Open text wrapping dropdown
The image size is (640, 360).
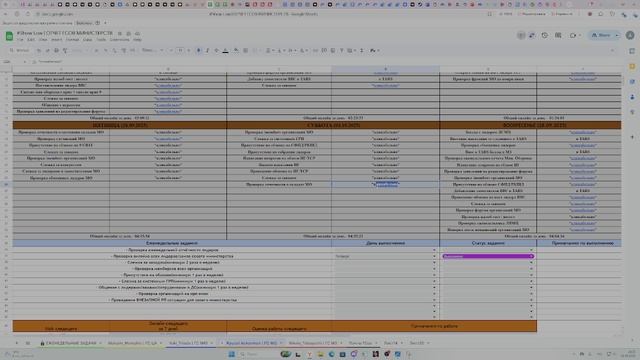(x=292, y=51)
